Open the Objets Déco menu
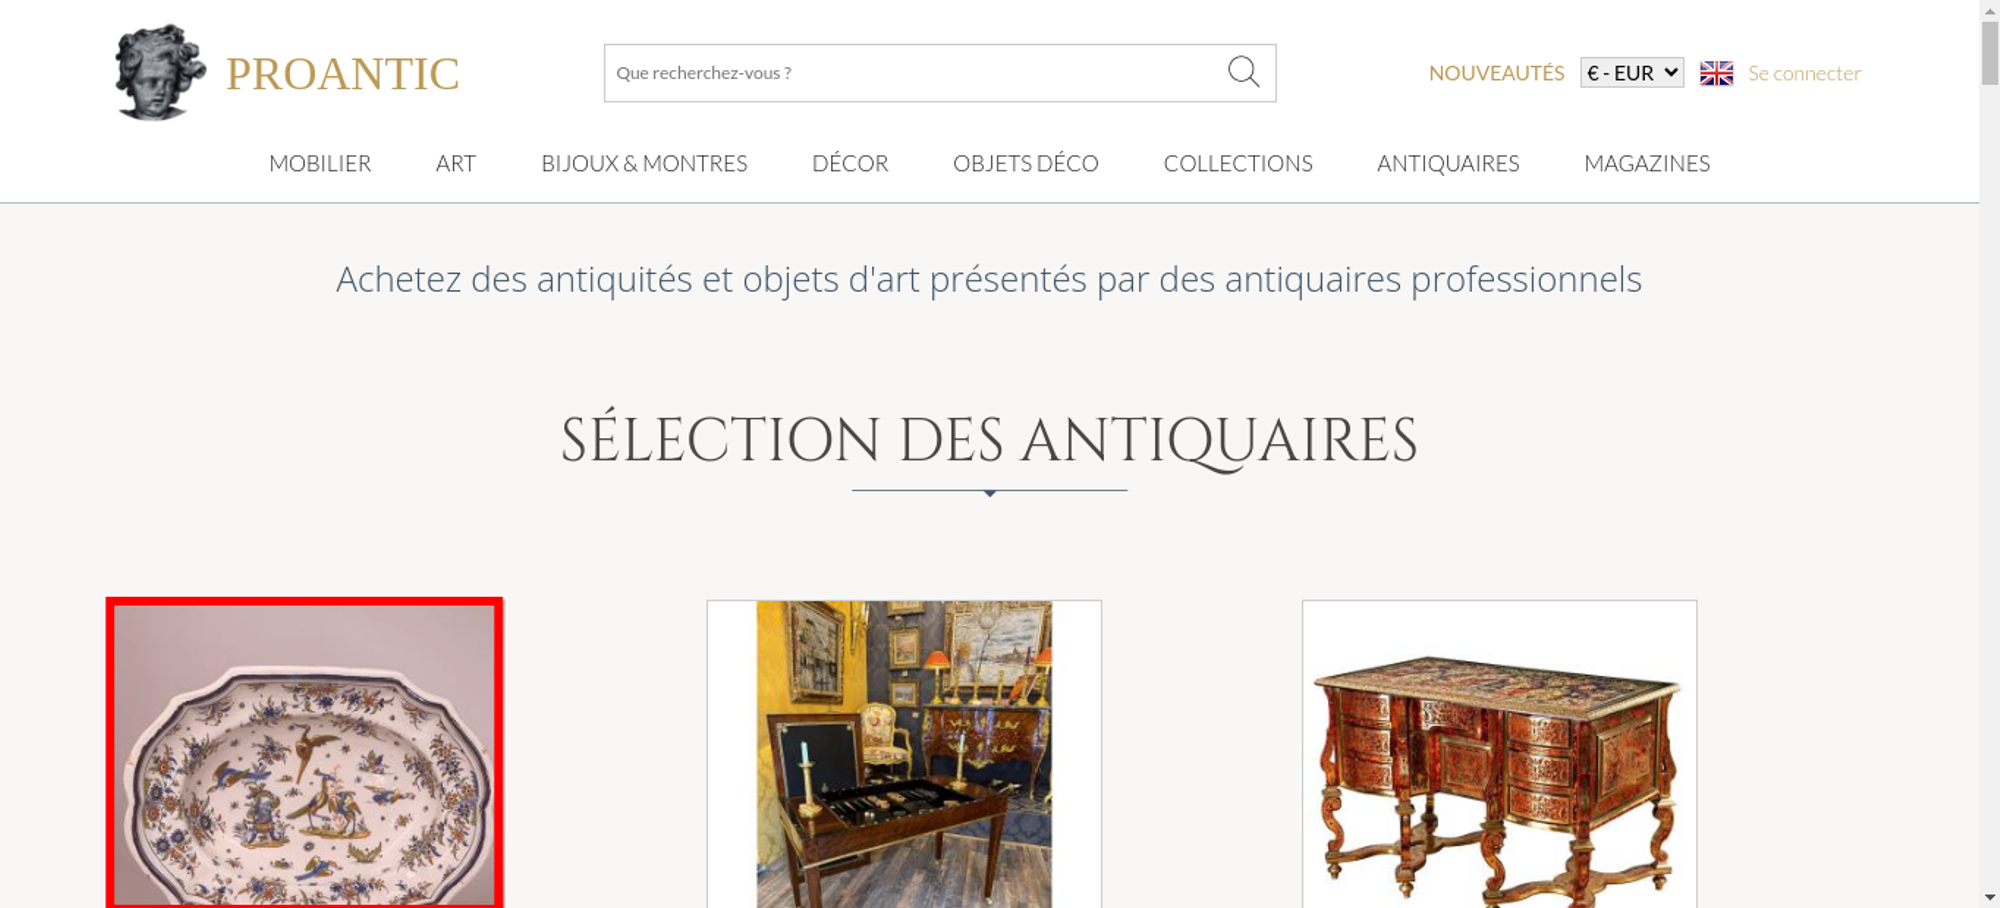Screen dimensions: 2000x908 (1026, 163)
